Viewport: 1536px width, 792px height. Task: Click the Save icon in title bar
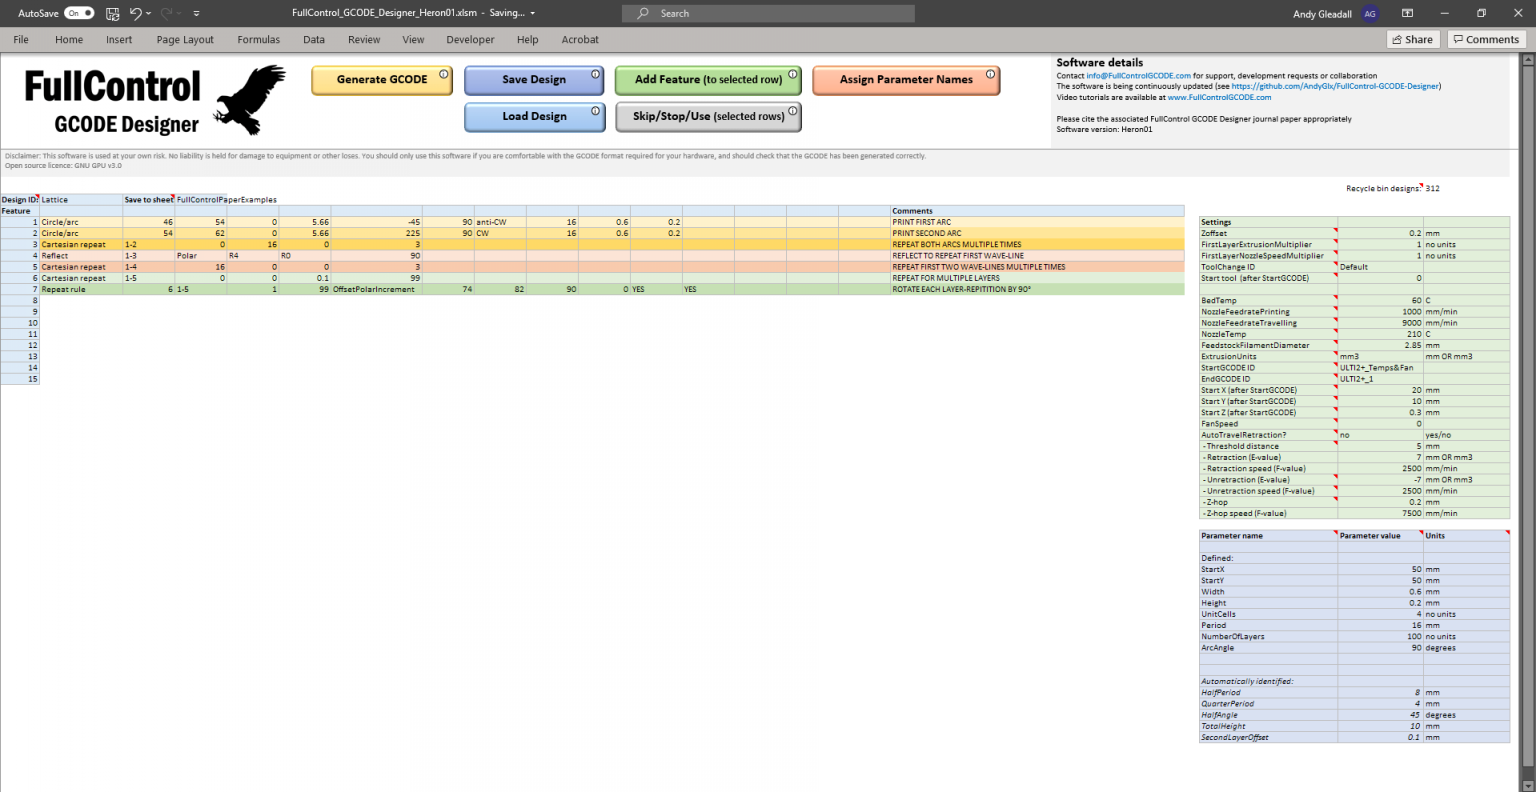click(x=113, y=14)
